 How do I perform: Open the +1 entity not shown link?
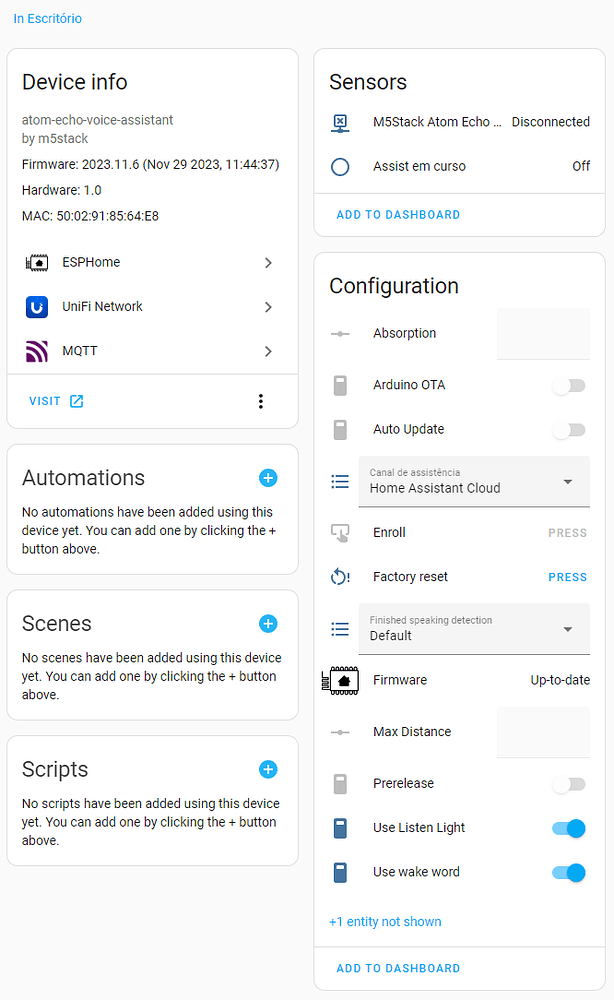point(386,921)
